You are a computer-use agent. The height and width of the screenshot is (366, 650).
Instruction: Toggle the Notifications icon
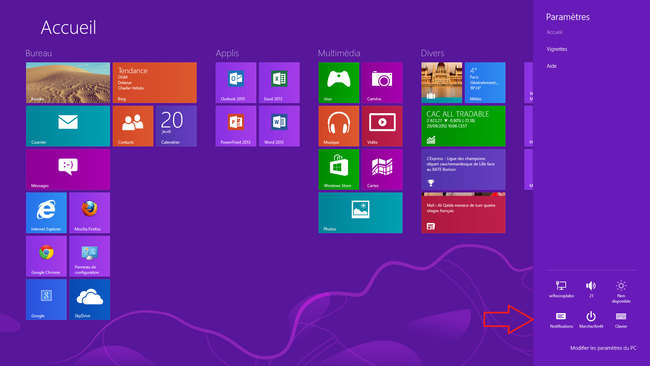561,320
